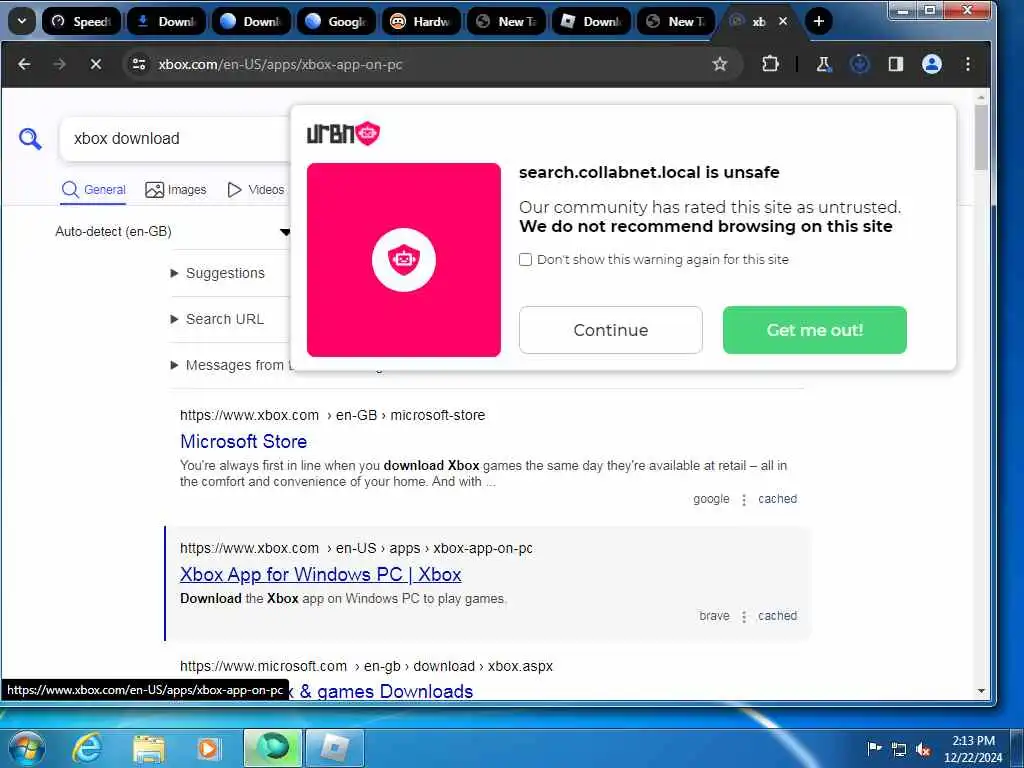
Task: Click the Continue button
Action: click(611, 330)
